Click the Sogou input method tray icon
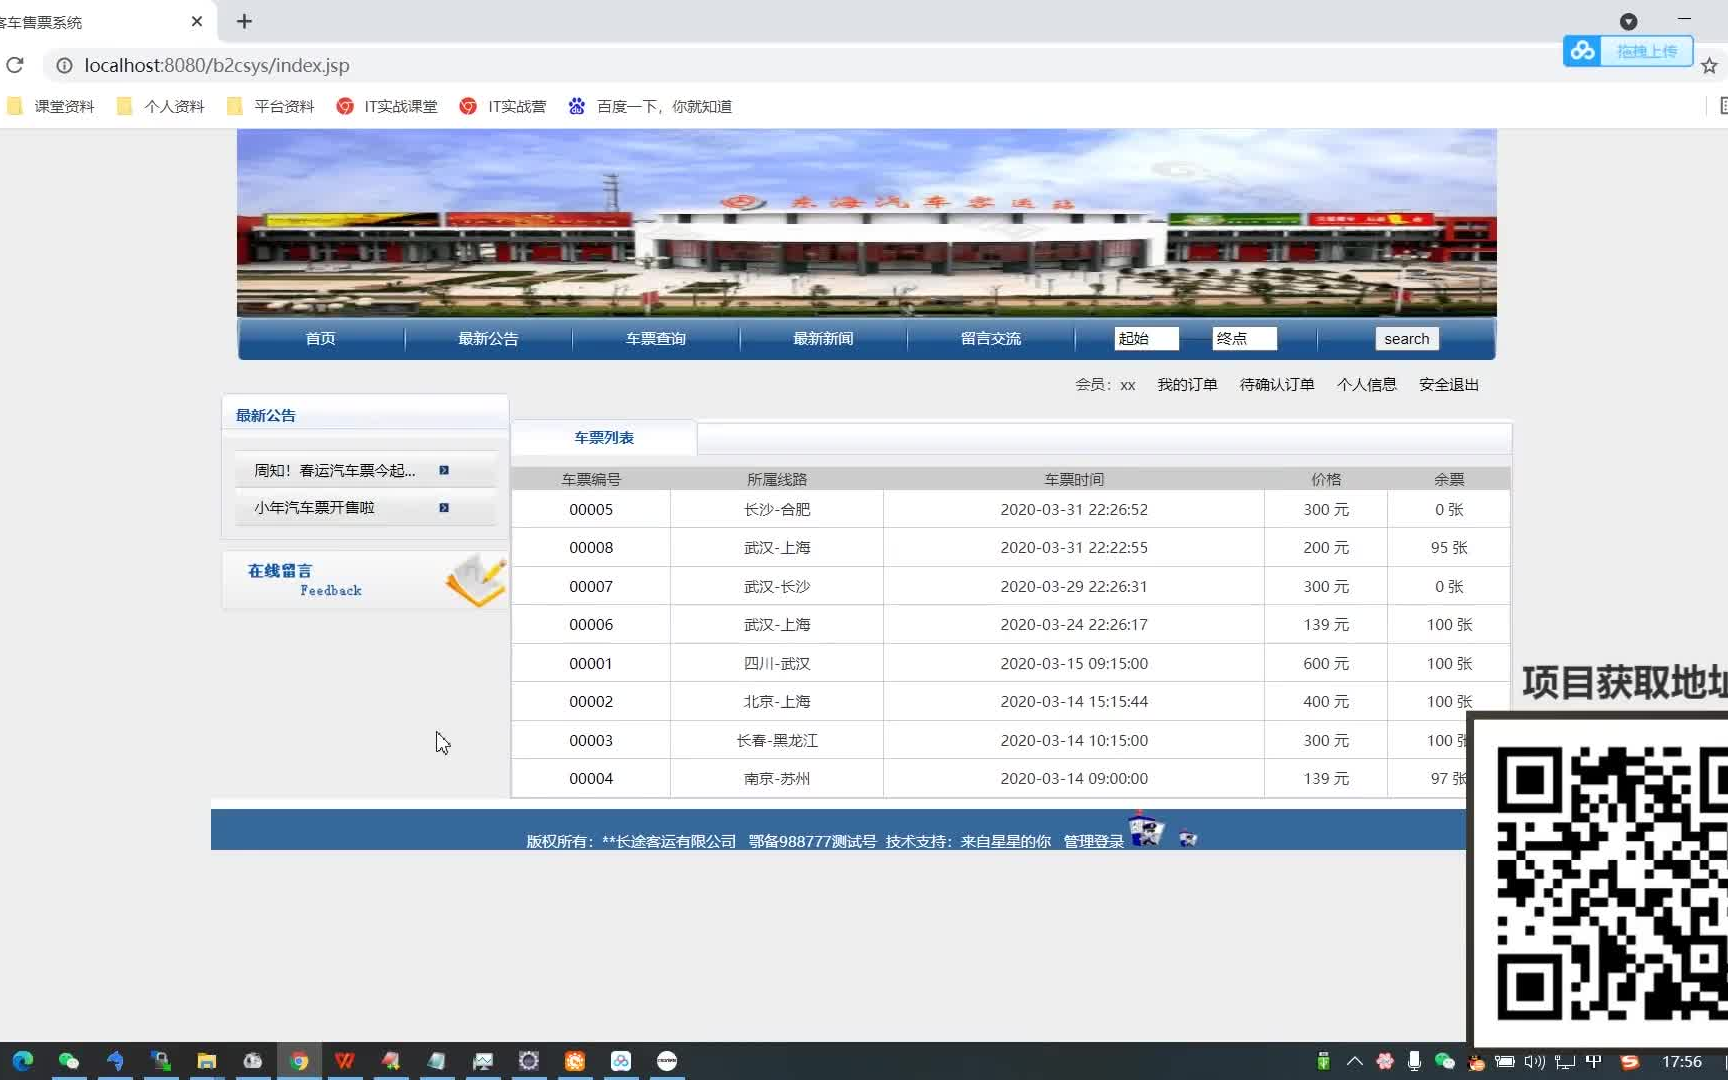The width and height of the screenshot is (1728, 1080). tap(1629, 1062)
